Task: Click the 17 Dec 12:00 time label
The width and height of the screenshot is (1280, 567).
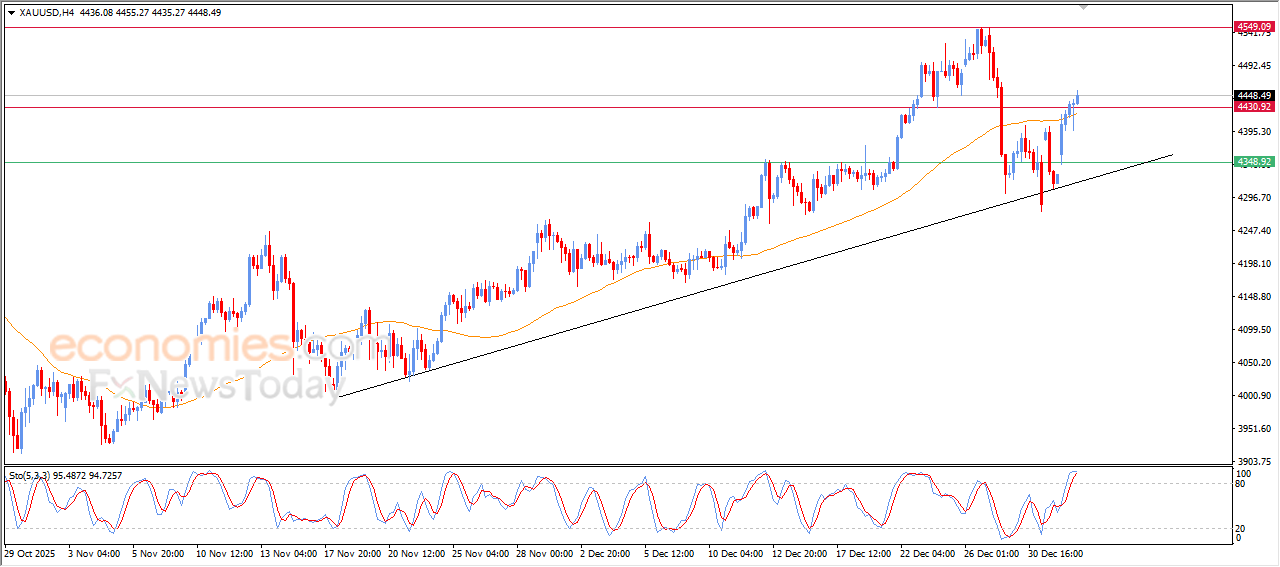Action: coord(865,553)
